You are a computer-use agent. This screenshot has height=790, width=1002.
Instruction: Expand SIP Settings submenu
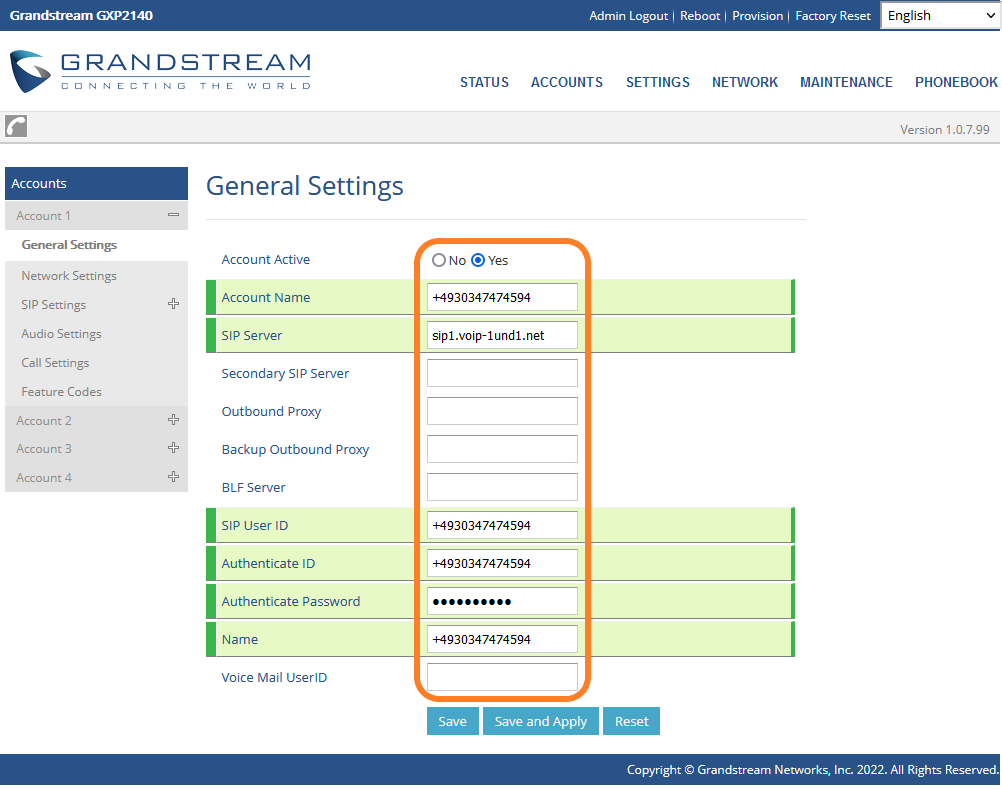point(173,304)
